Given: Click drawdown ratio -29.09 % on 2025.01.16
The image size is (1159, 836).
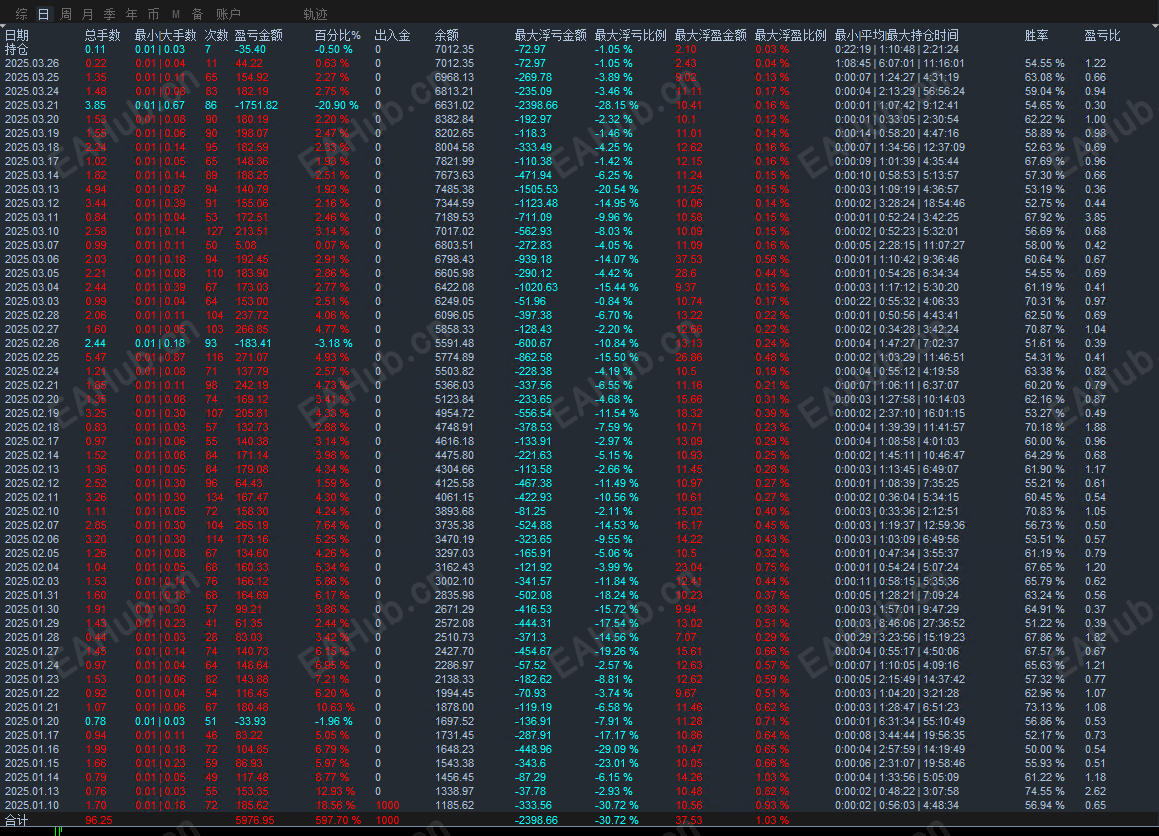Looking at the screenshot, I should click(x=616, y=749).
